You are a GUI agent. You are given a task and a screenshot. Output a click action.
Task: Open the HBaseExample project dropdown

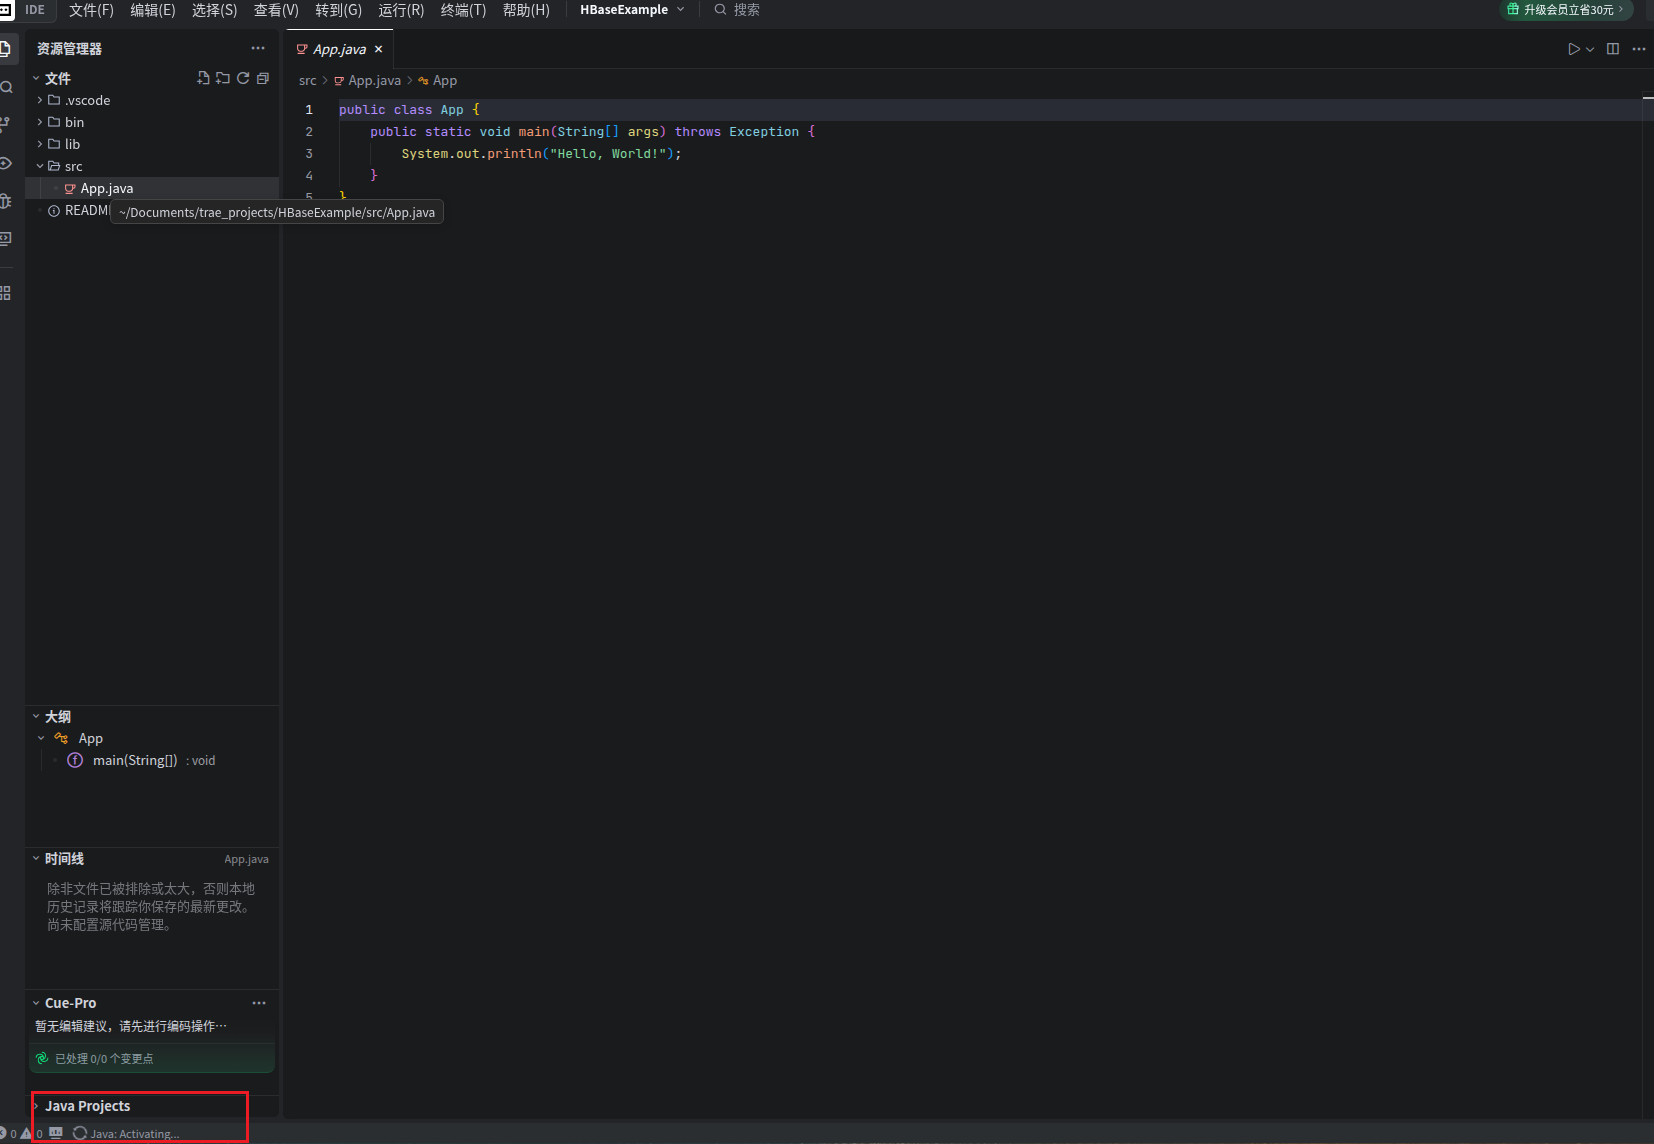tap(632, 10)
